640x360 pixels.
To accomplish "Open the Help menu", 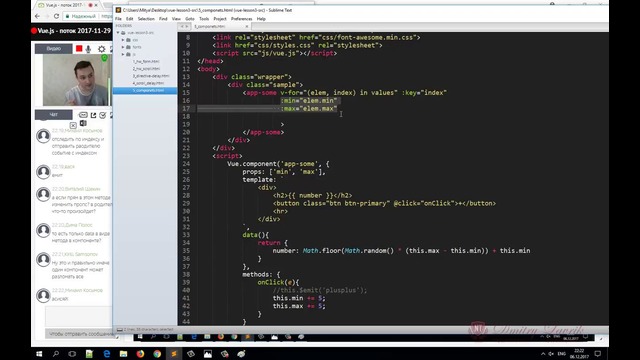I will pyautogui.click(x=261, y=19).
